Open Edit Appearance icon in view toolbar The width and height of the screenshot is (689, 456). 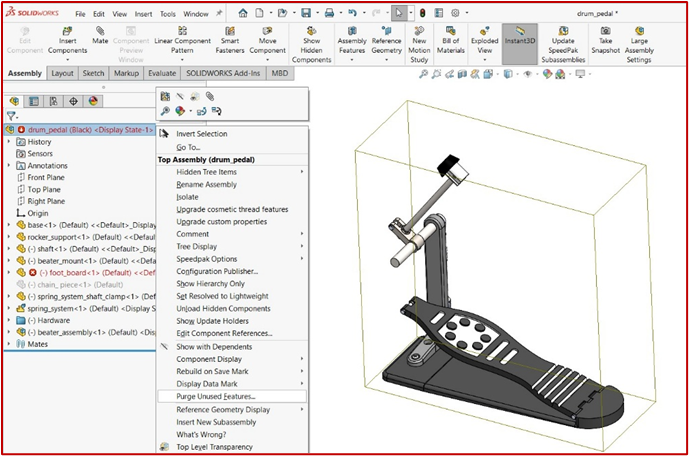[x=547, y=74]
